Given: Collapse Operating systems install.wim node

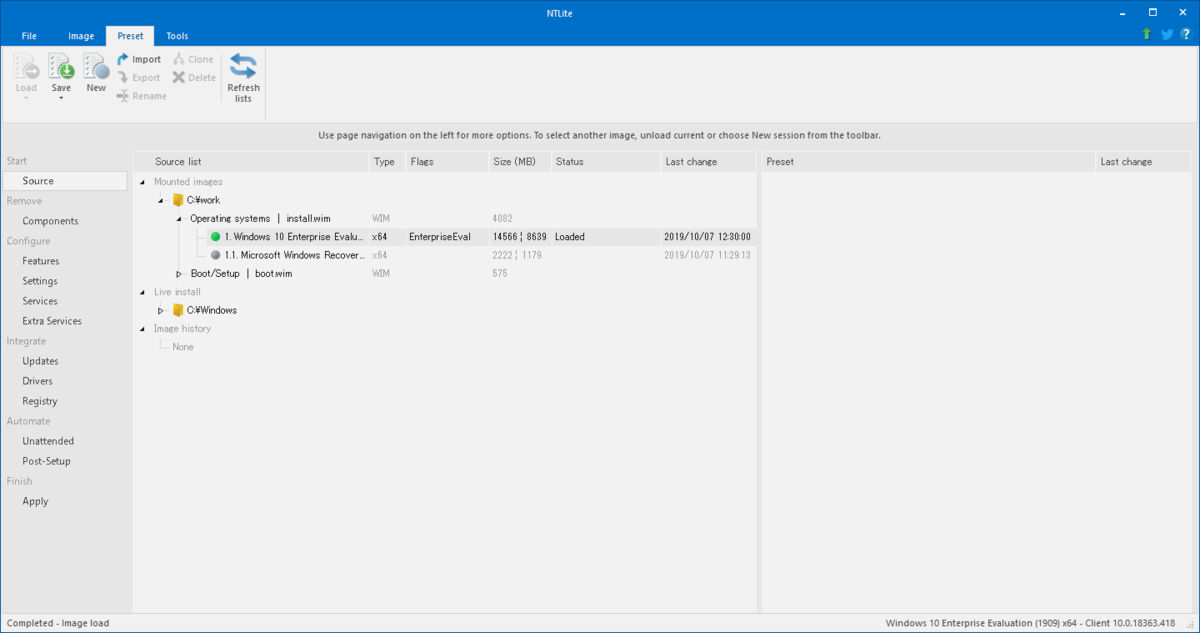Looking at the screenshot, I should click(179, 219).
